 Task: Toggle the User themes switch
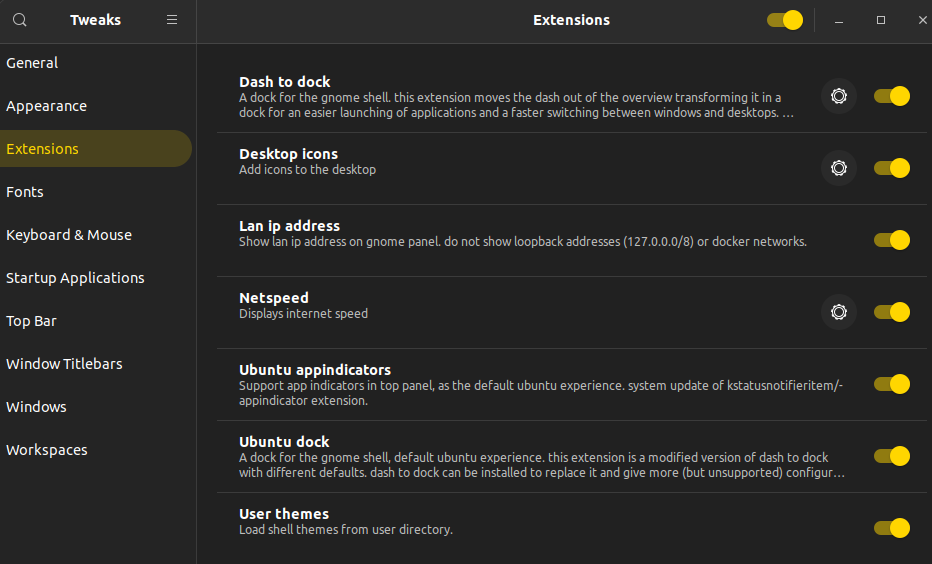click(x=892, y=528)
